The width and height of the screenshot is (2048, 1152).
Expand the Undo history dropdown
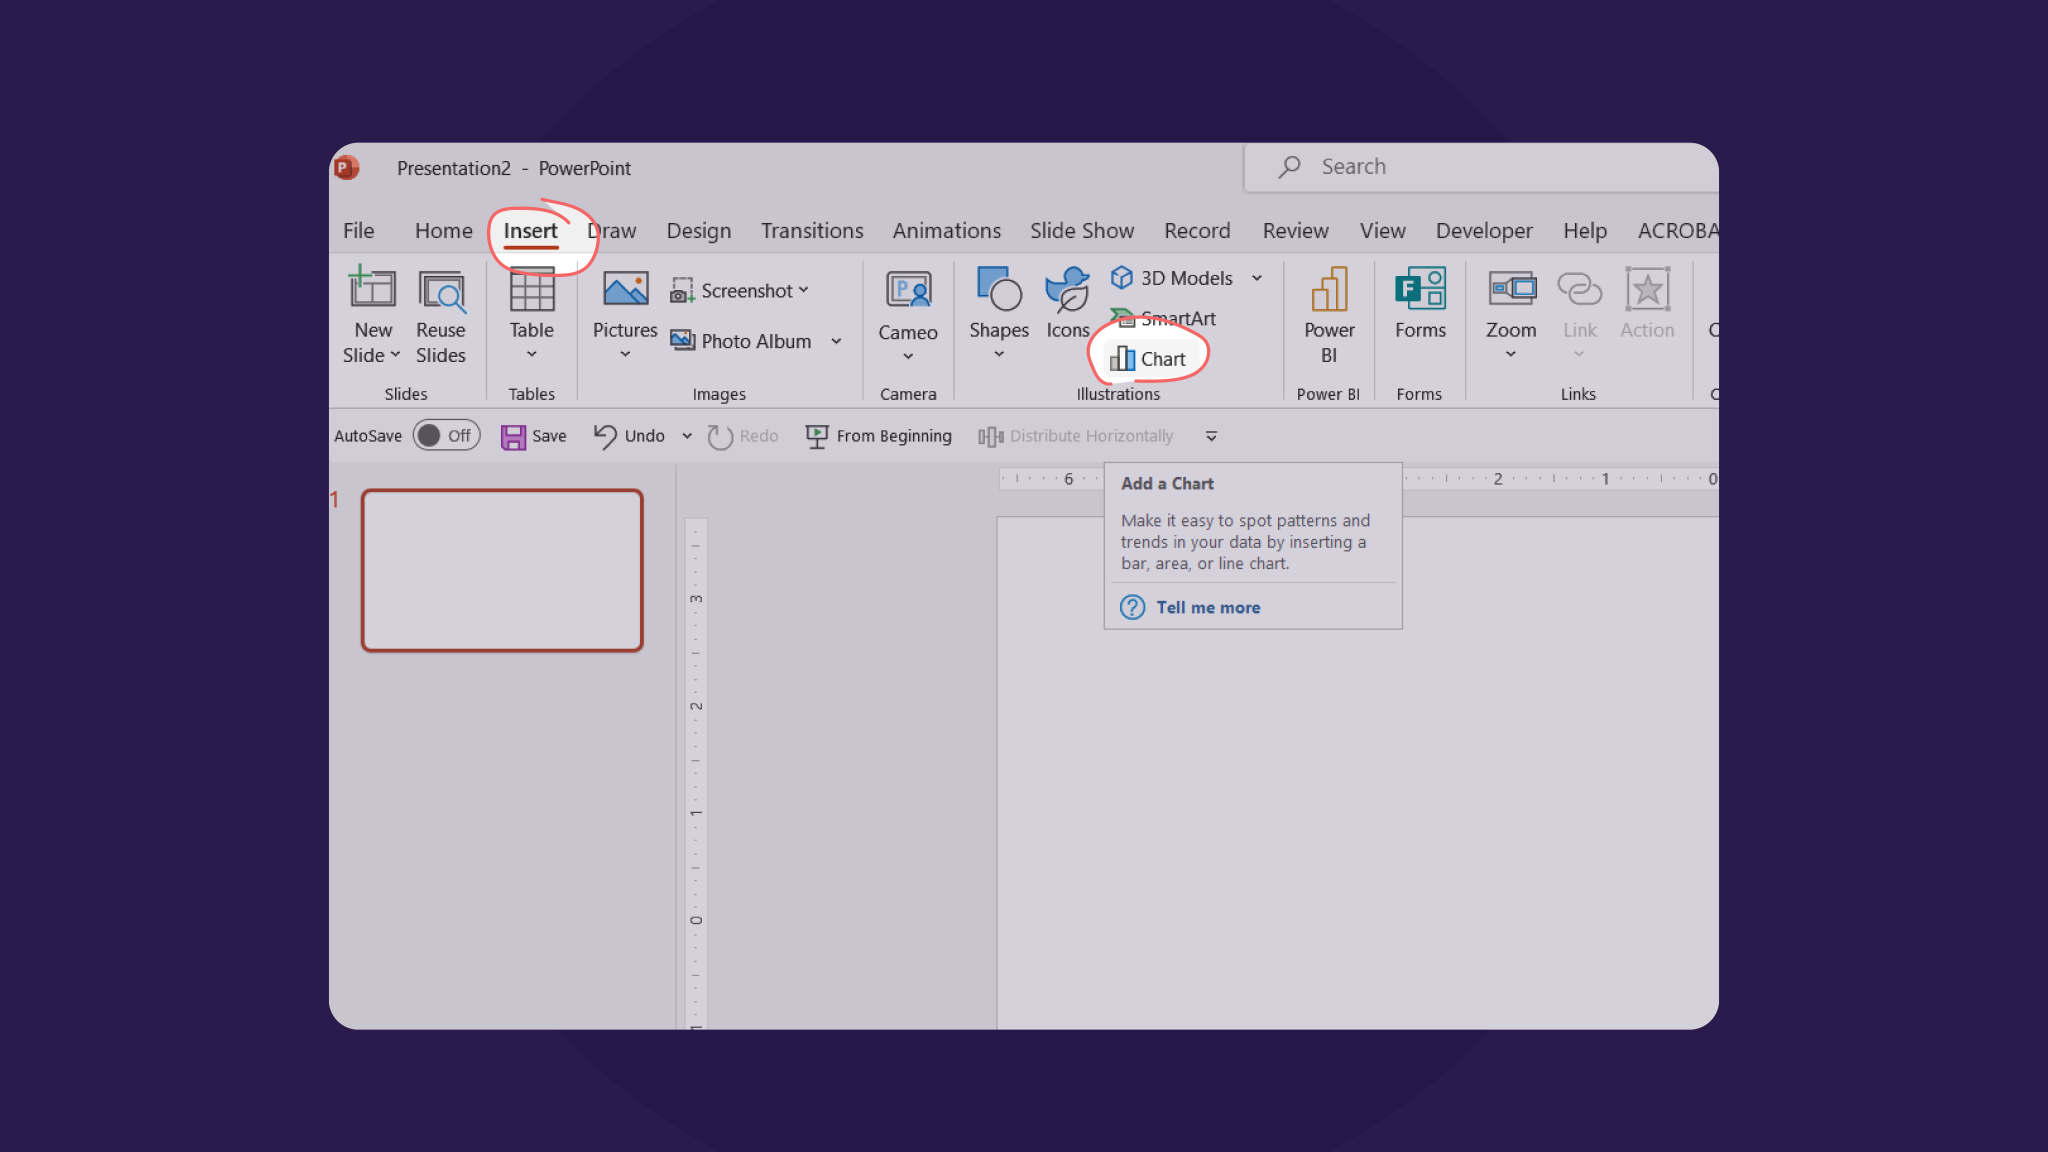pyautogui.click(x=686, y=436)
